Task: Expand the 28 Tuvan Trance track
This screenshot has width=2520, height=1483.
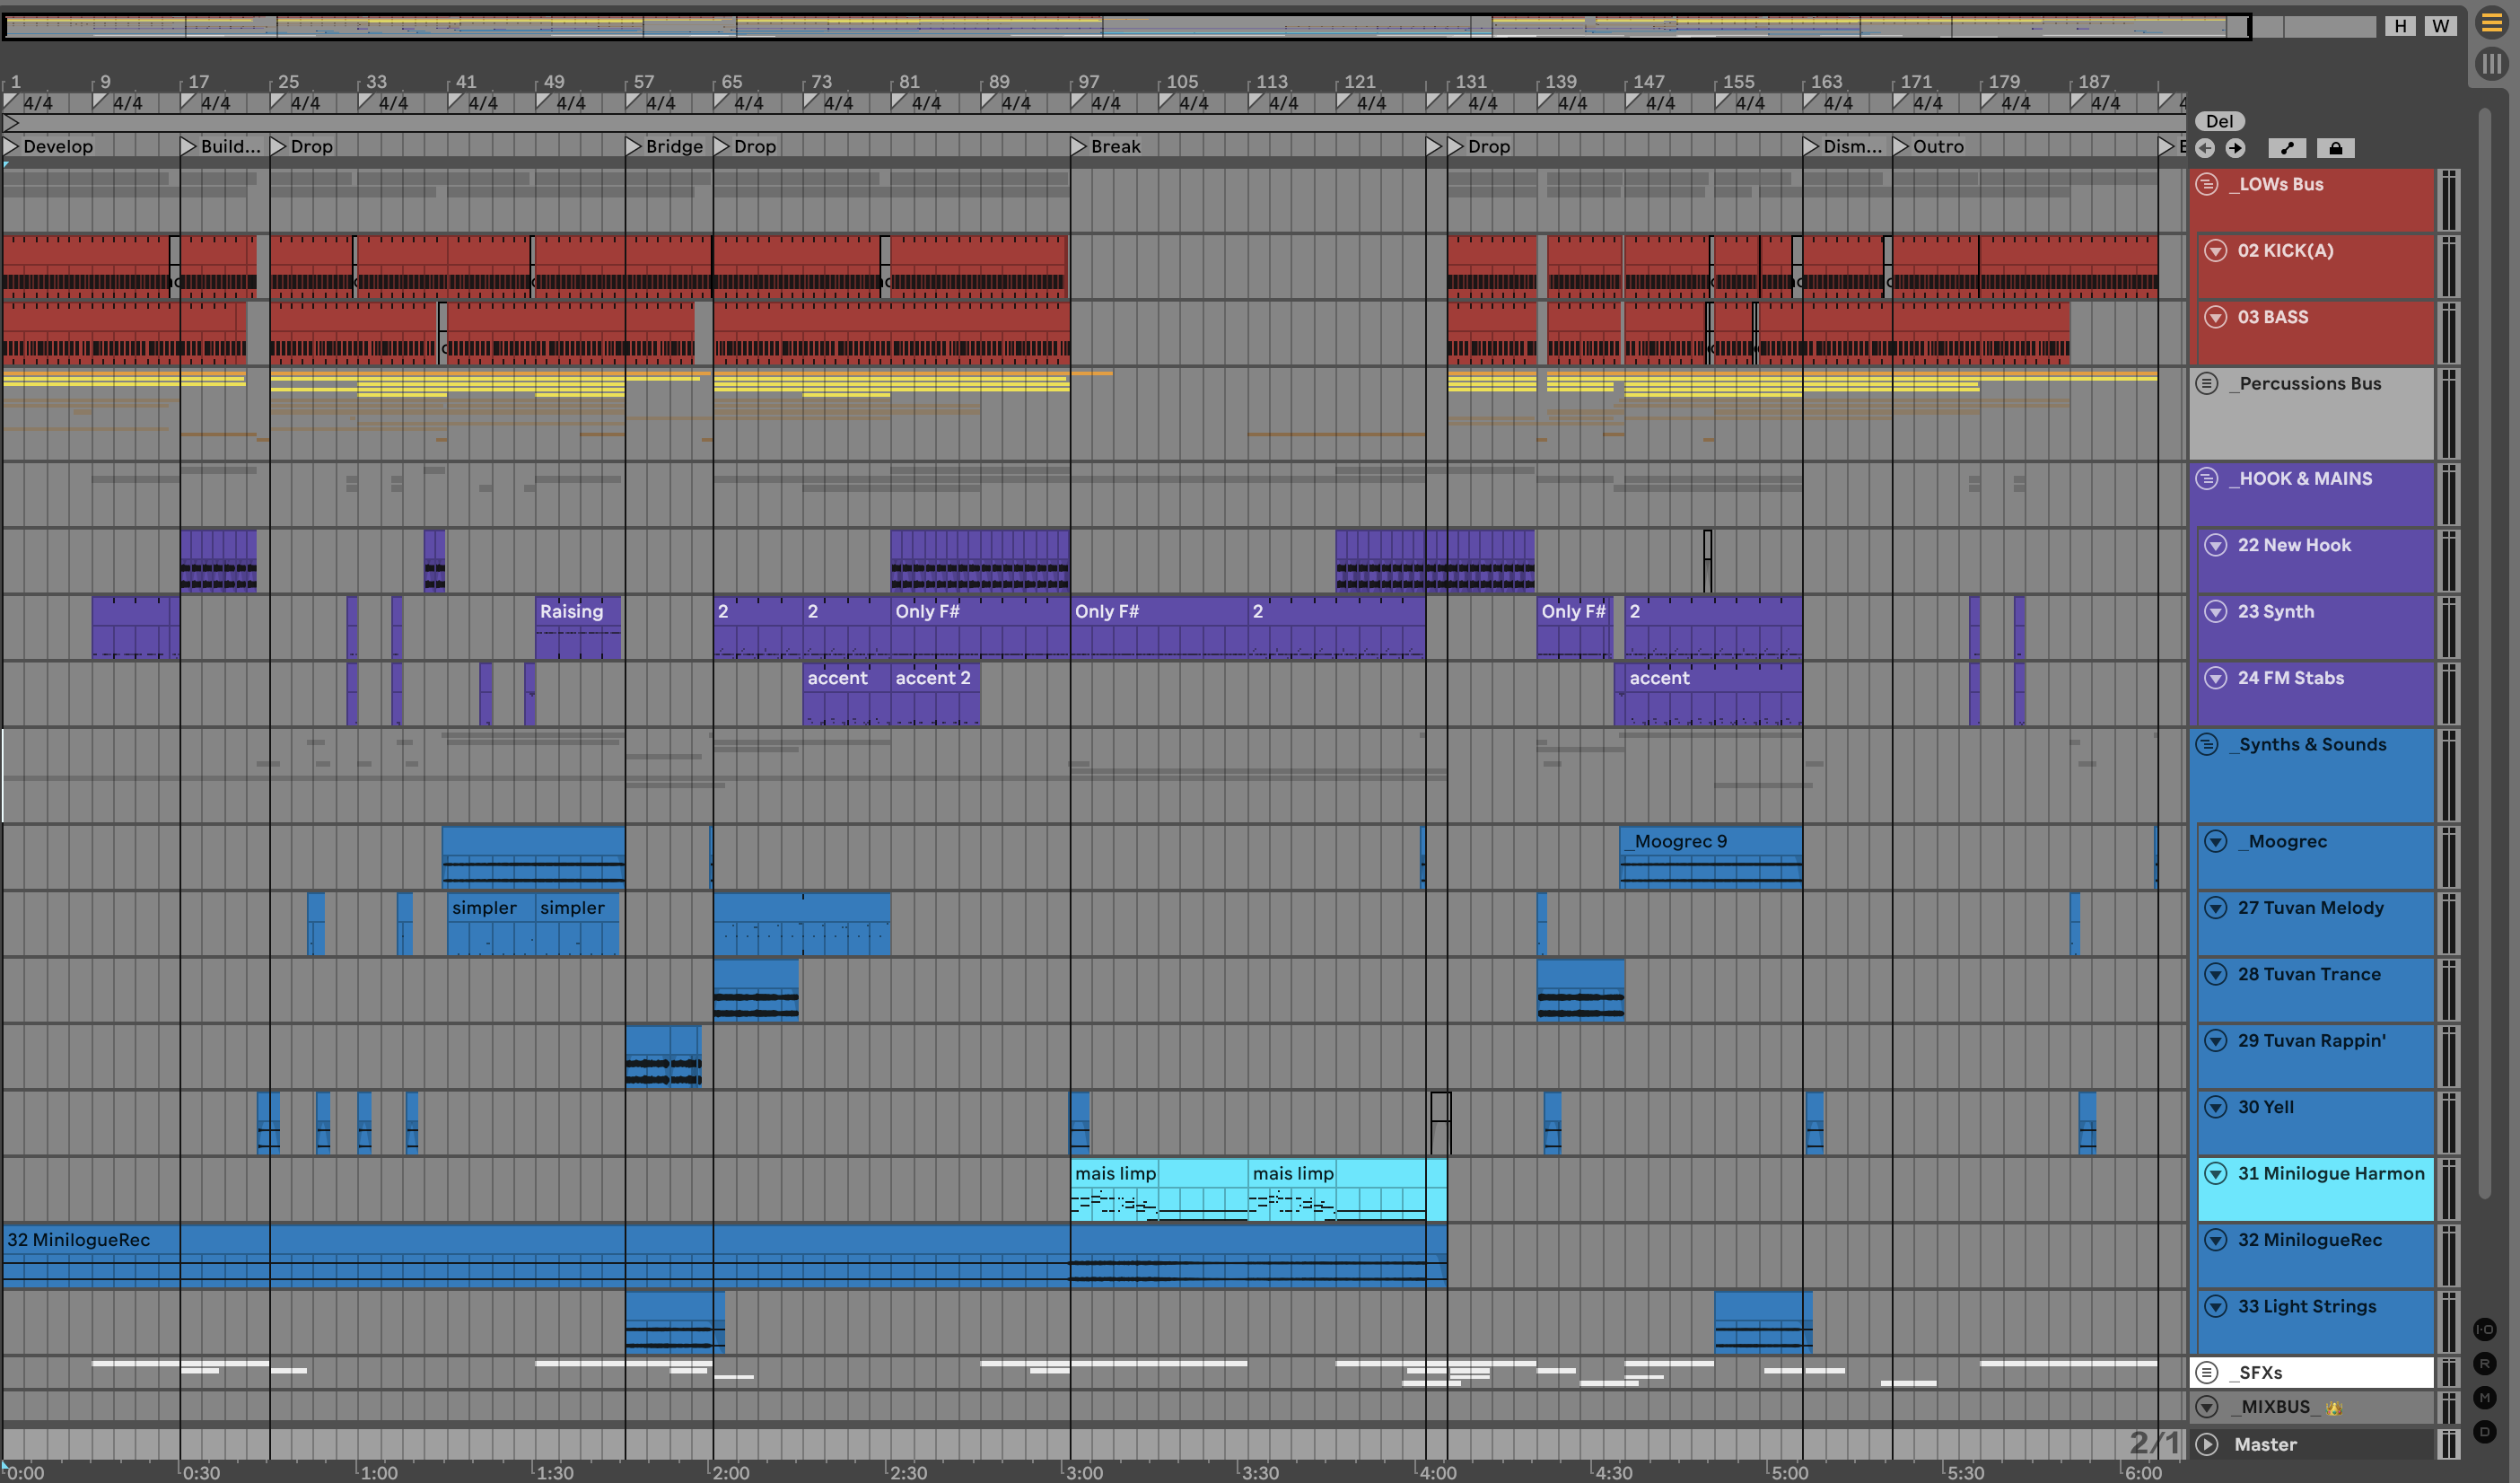Action: point(2216,974)
